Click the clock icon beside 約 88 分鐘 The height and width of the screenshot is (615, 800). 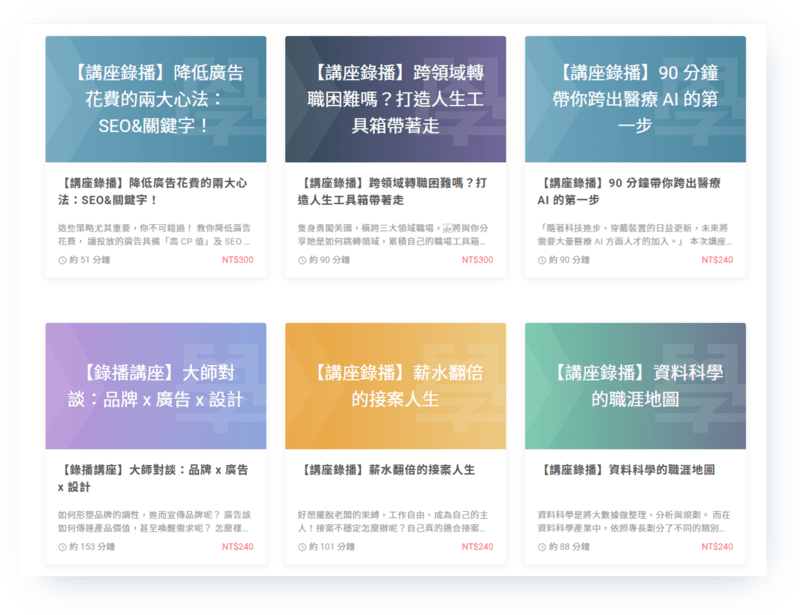[543, 547]
